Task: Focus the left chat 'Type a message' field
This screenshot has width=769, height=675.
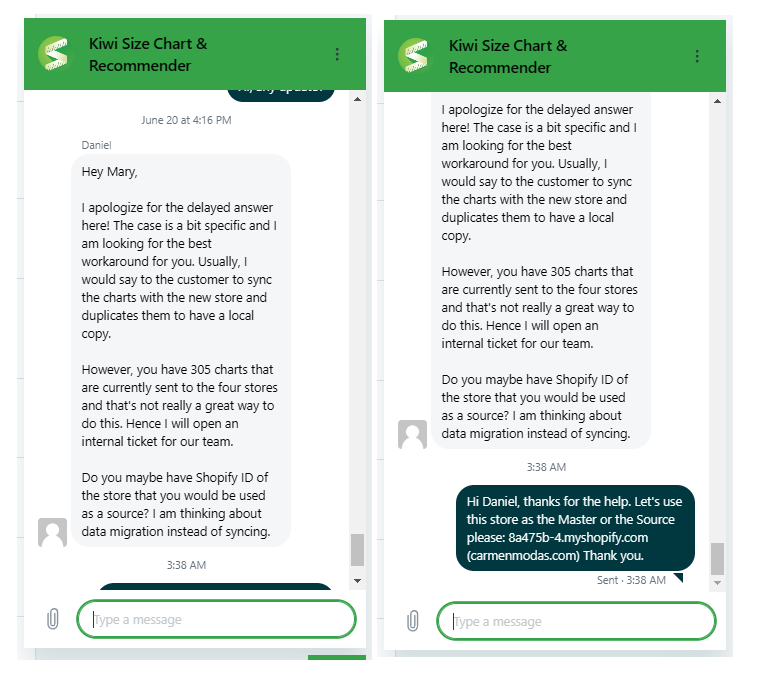Action: coord(216,619)
